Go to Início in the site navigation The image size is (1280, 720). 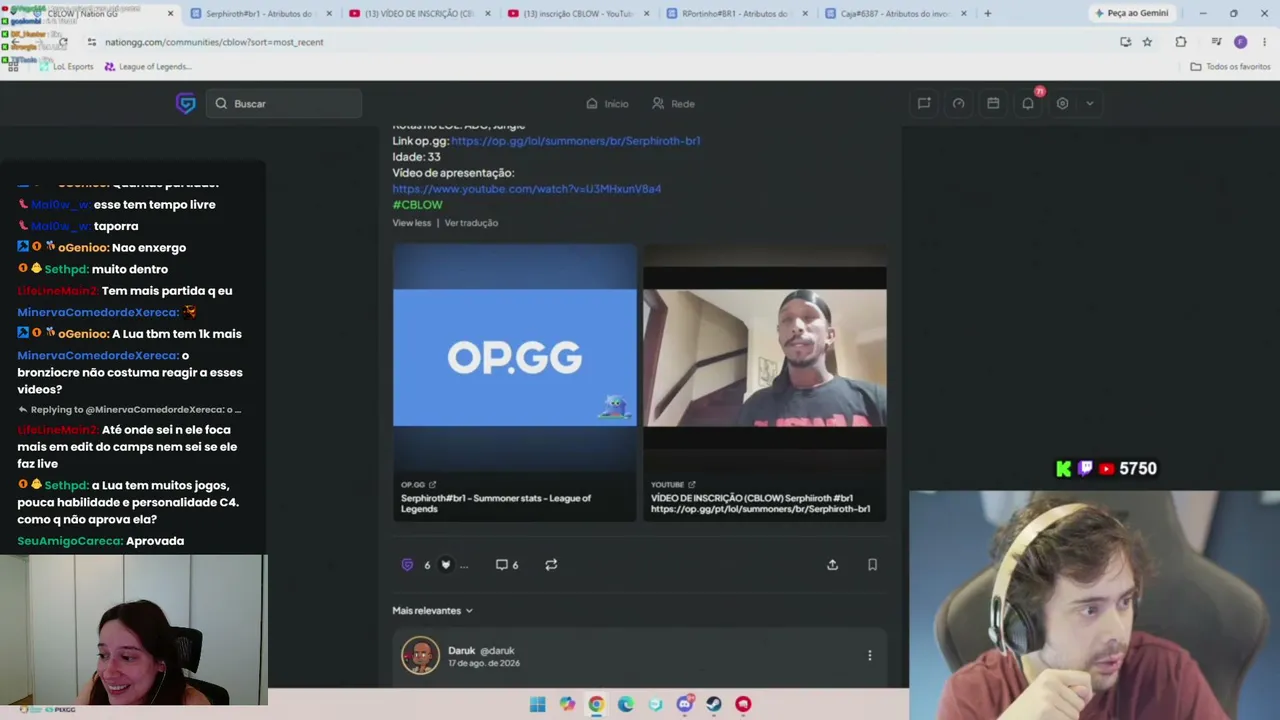(x=607, y=104)
